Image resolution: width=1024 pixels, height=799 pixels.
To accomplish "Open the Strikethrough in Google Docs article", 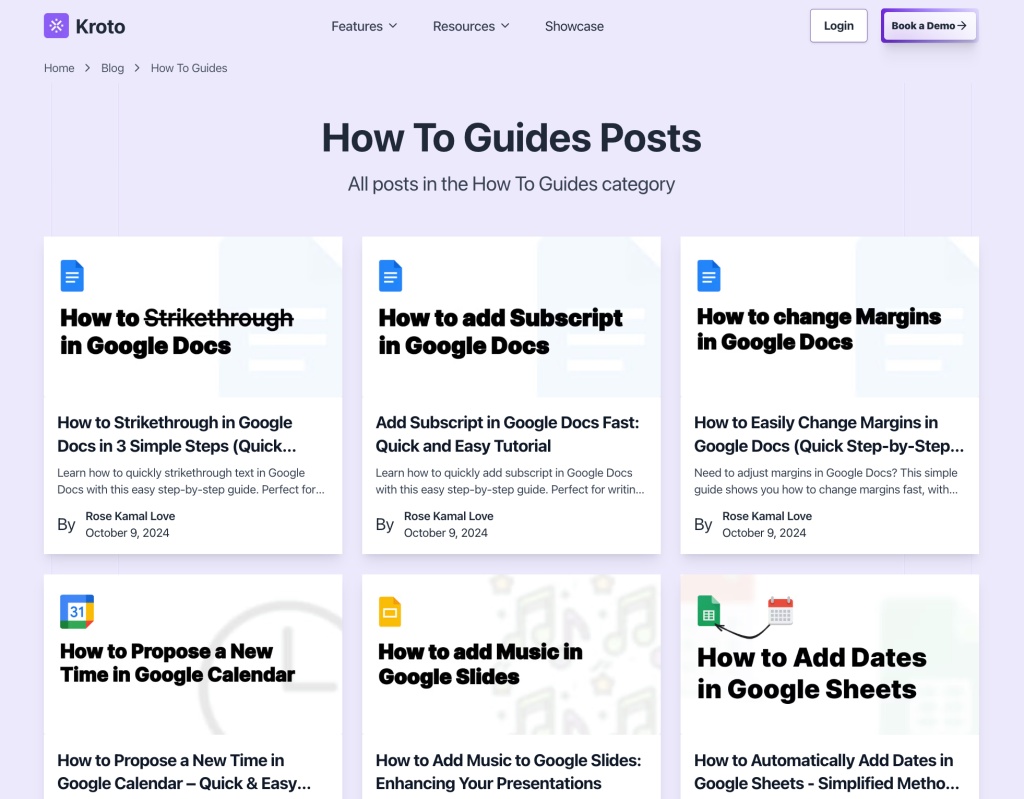I will (x=175, y=434).
